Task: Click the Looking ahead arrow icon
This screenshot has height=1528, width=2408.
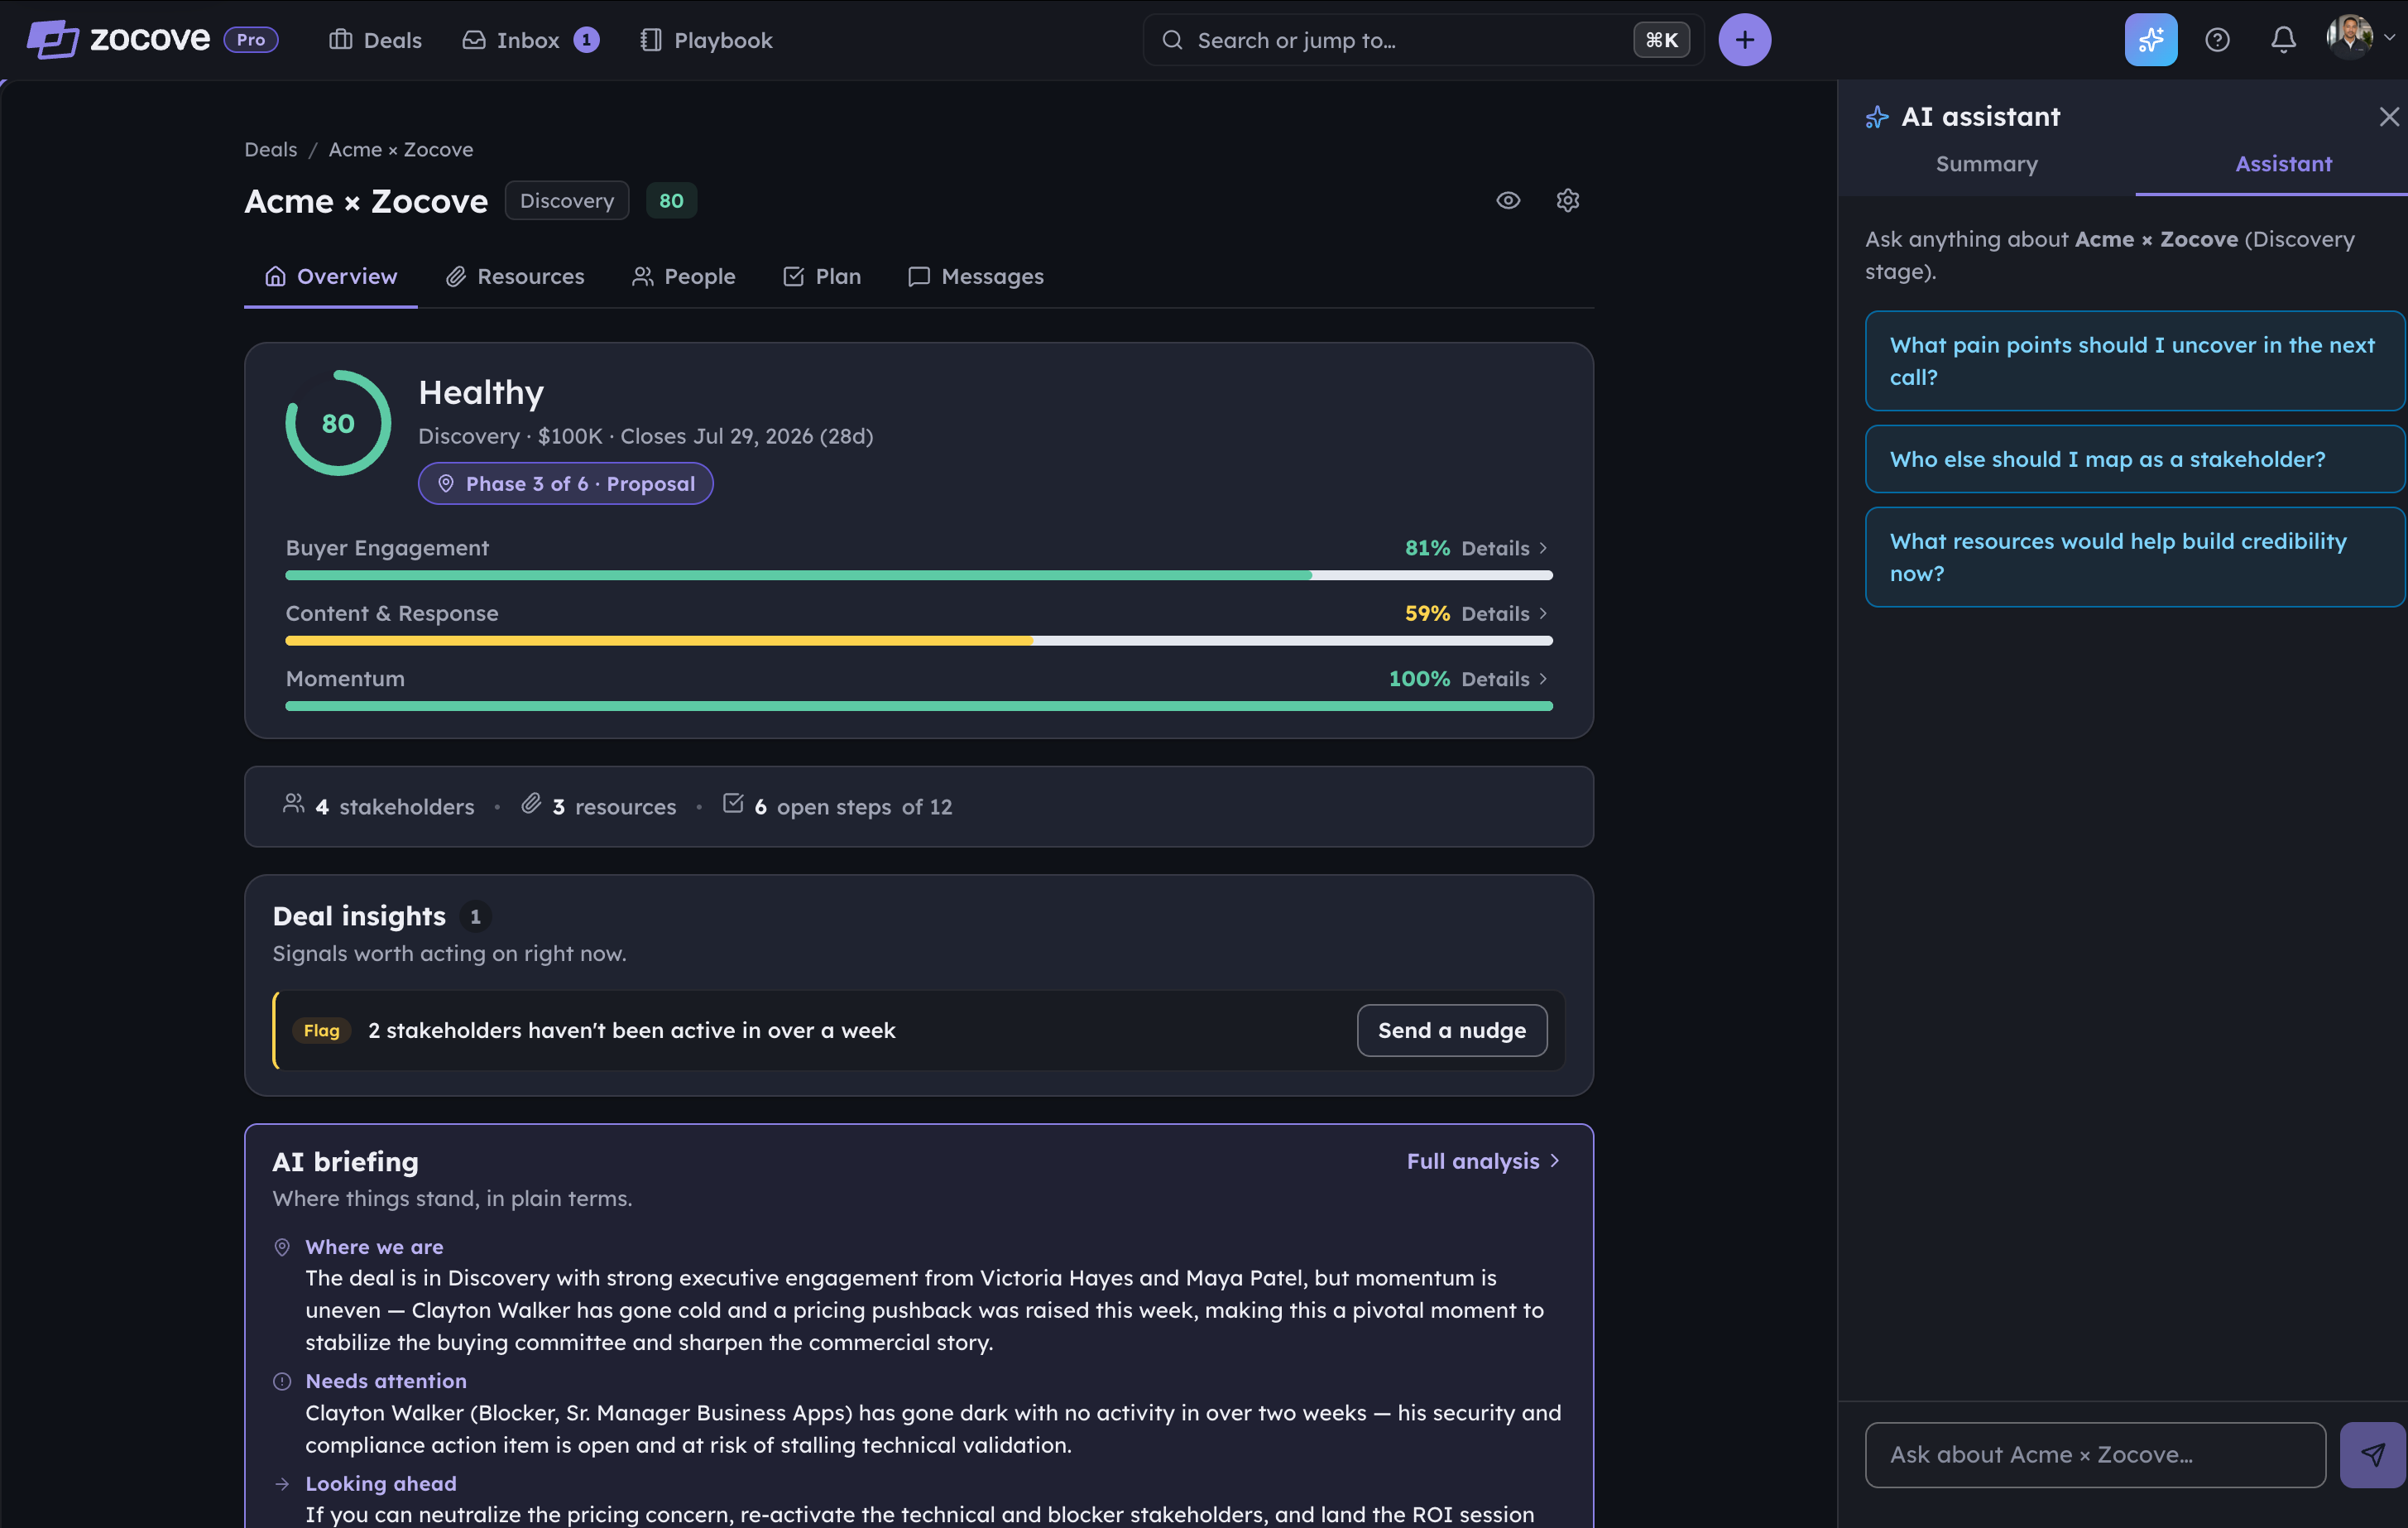Action: pyautogui.click(x=282, y=1484)
